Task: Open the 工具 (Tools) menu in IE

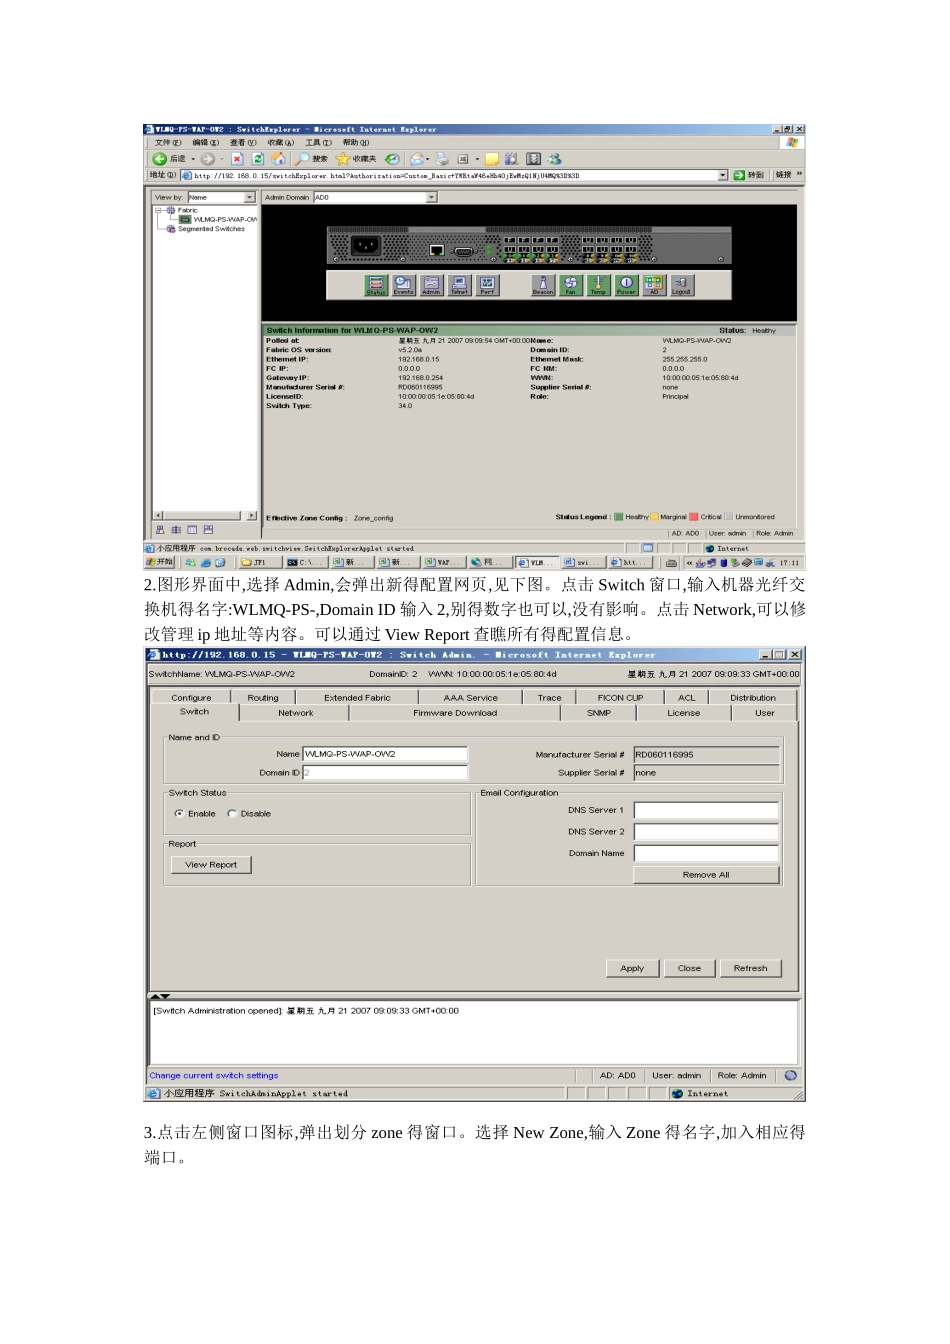Action: [x=318, y=143]
